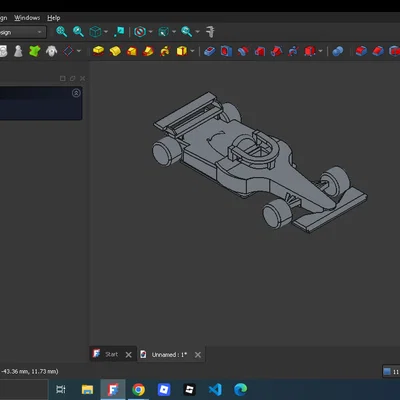Click the bounding box selection icon
The width and height of the screenshot is (400, 400).
point(164,32)
